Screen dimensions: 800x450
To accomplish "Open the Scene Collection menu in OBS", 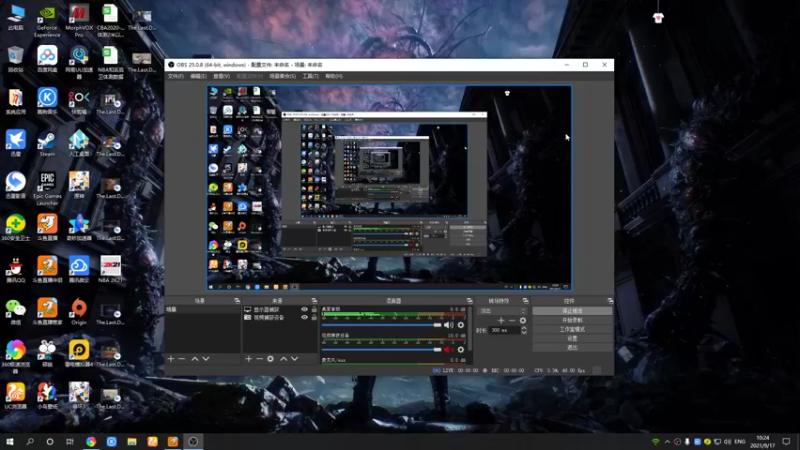I will [x=283, y=76].
